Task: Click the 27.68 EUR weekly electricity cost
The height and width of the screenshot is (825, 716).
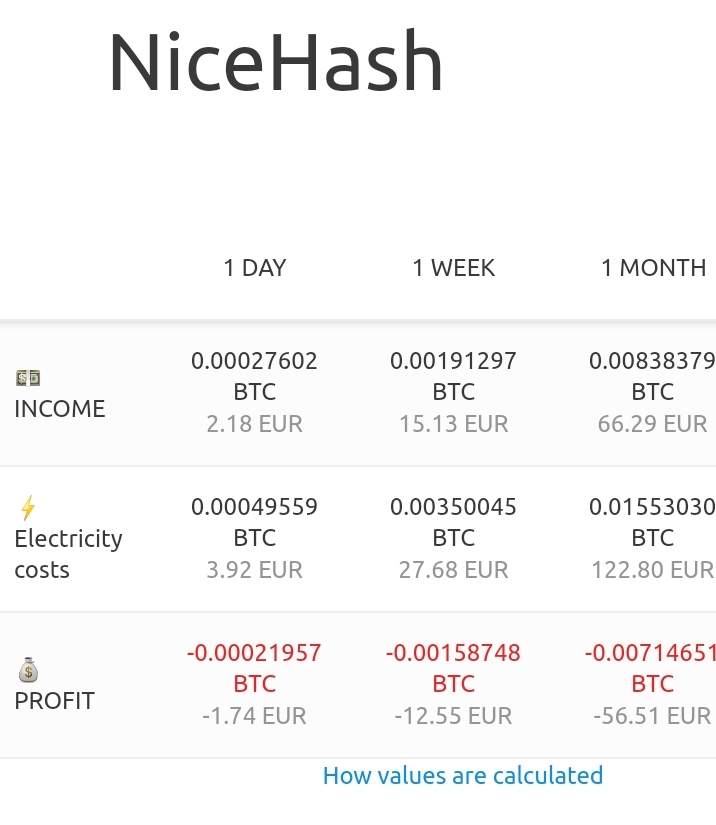Action: pyautogui.click(x=453, y=570)
